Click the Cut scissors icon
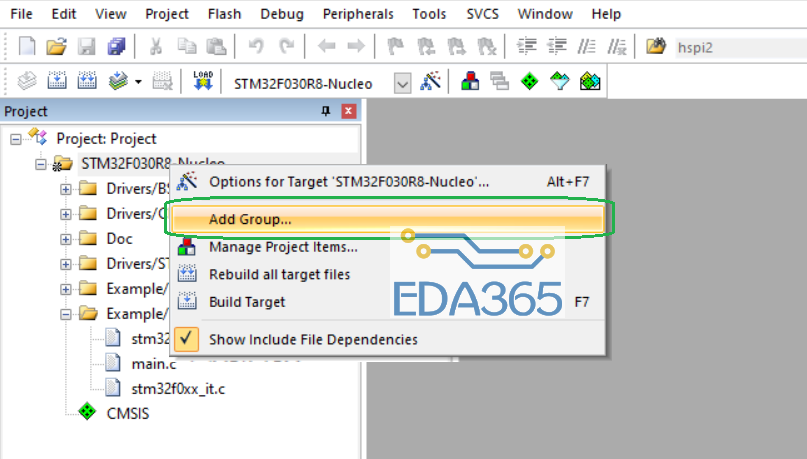This screenshot has width=807, height=459. [x=155, y=47]
